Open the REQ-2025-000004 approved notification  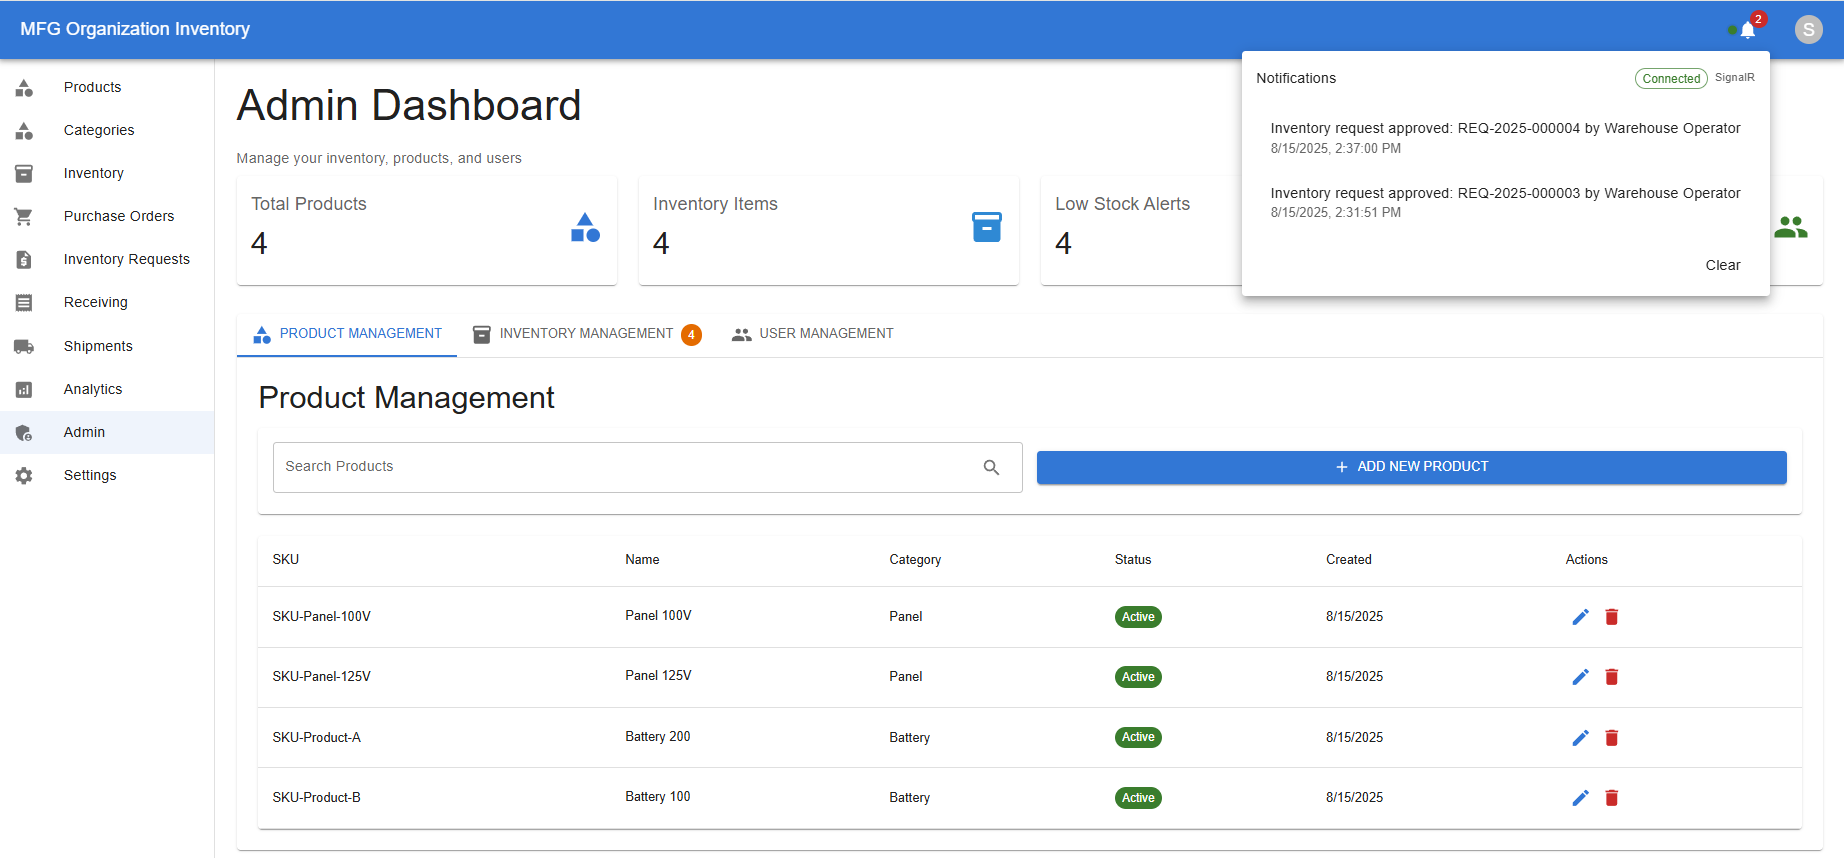pyautogui.click(x=1504, y=137)
